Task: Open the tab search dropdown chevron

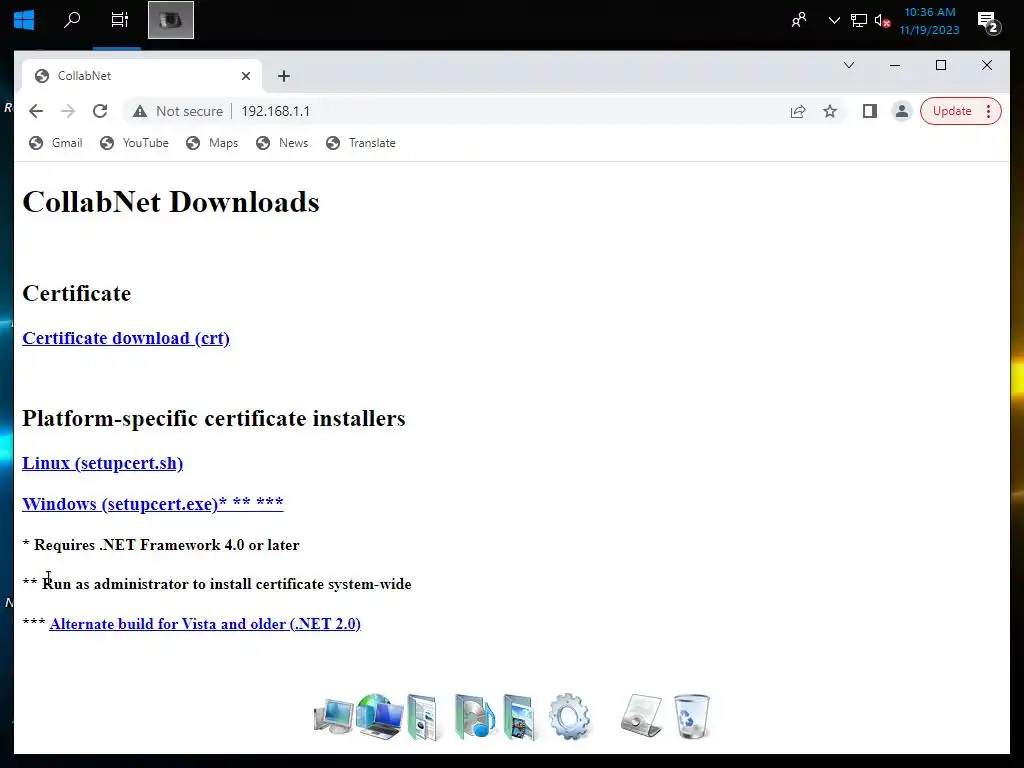Action: tap(849, 65)
